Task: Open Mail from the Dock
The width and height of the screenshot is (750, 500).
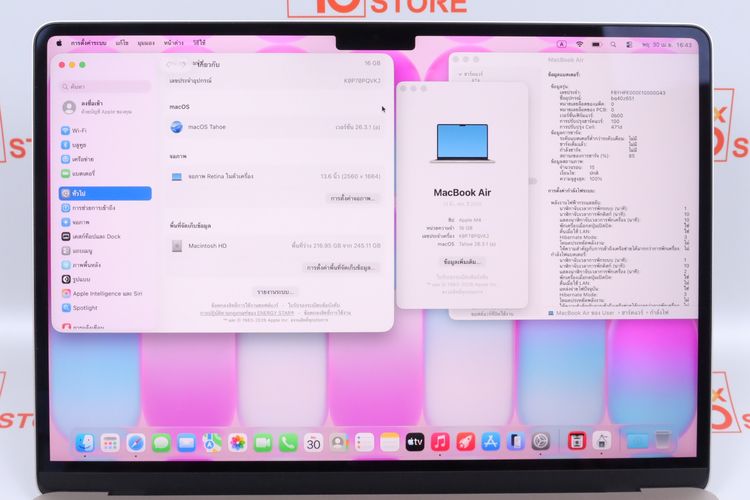Action: click(186, 443)
